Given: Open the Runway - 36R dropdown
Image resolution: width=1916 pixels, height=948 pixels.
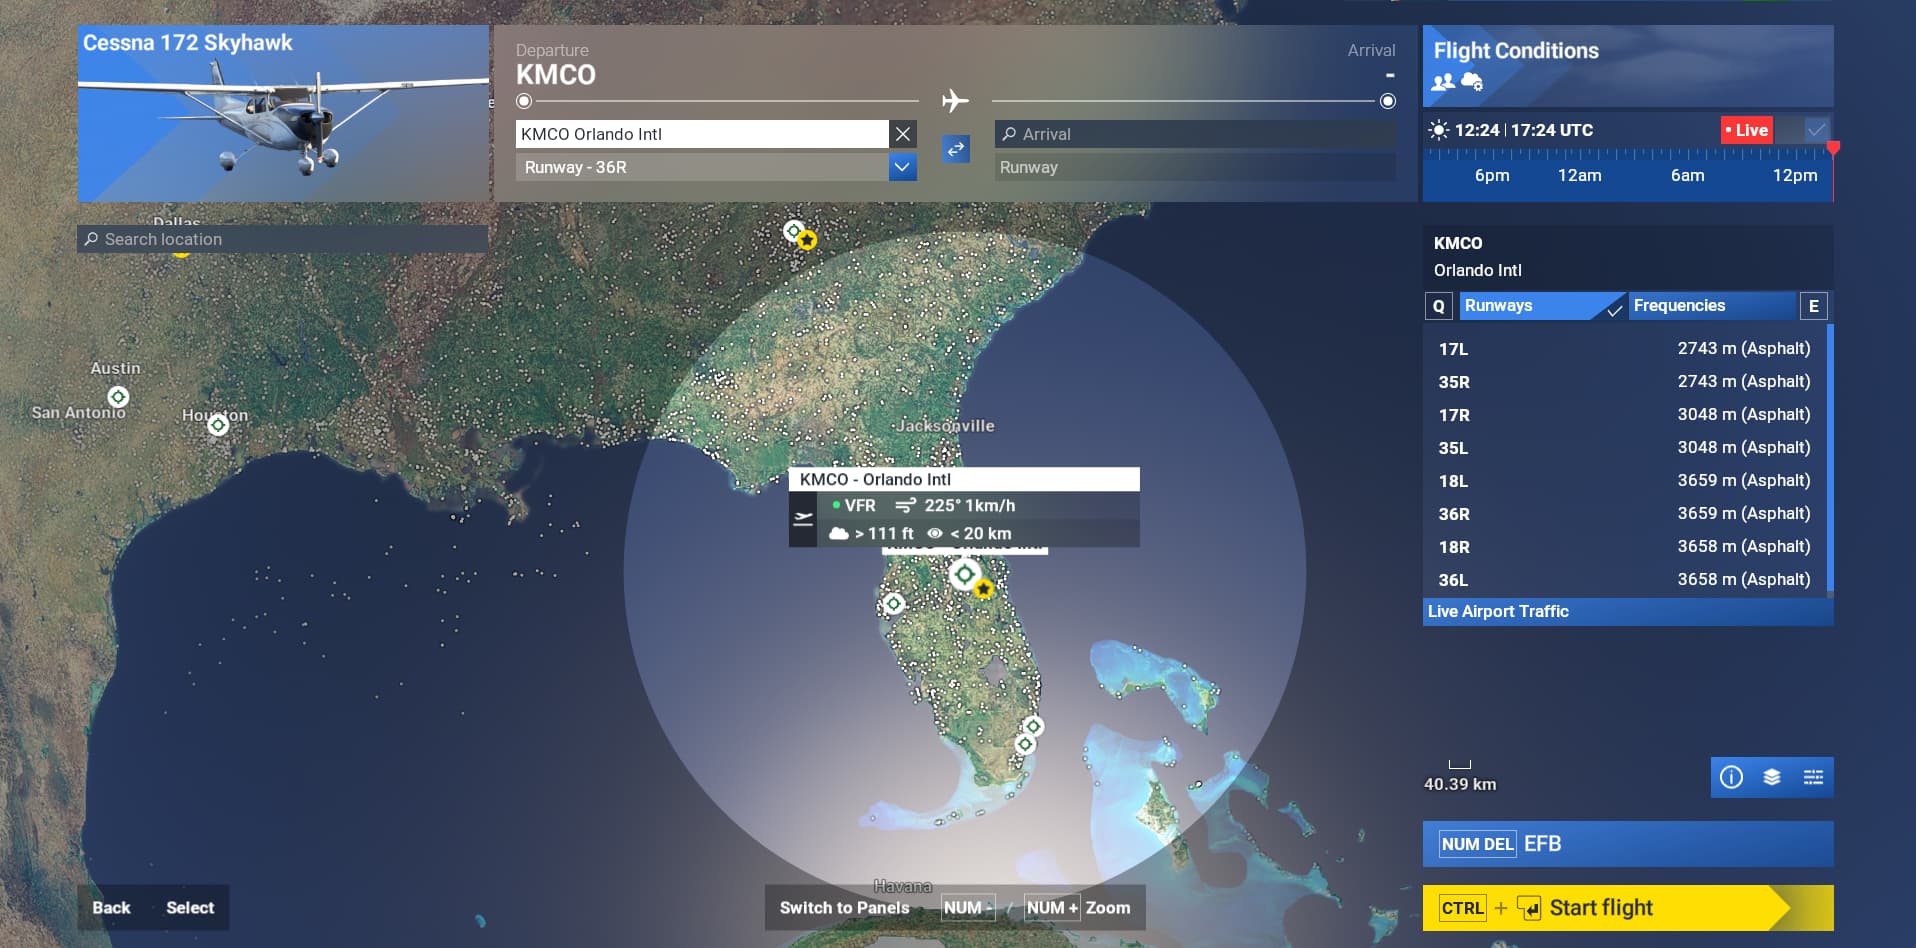Looking at the screenshot, I should click(x=902, y=167).
